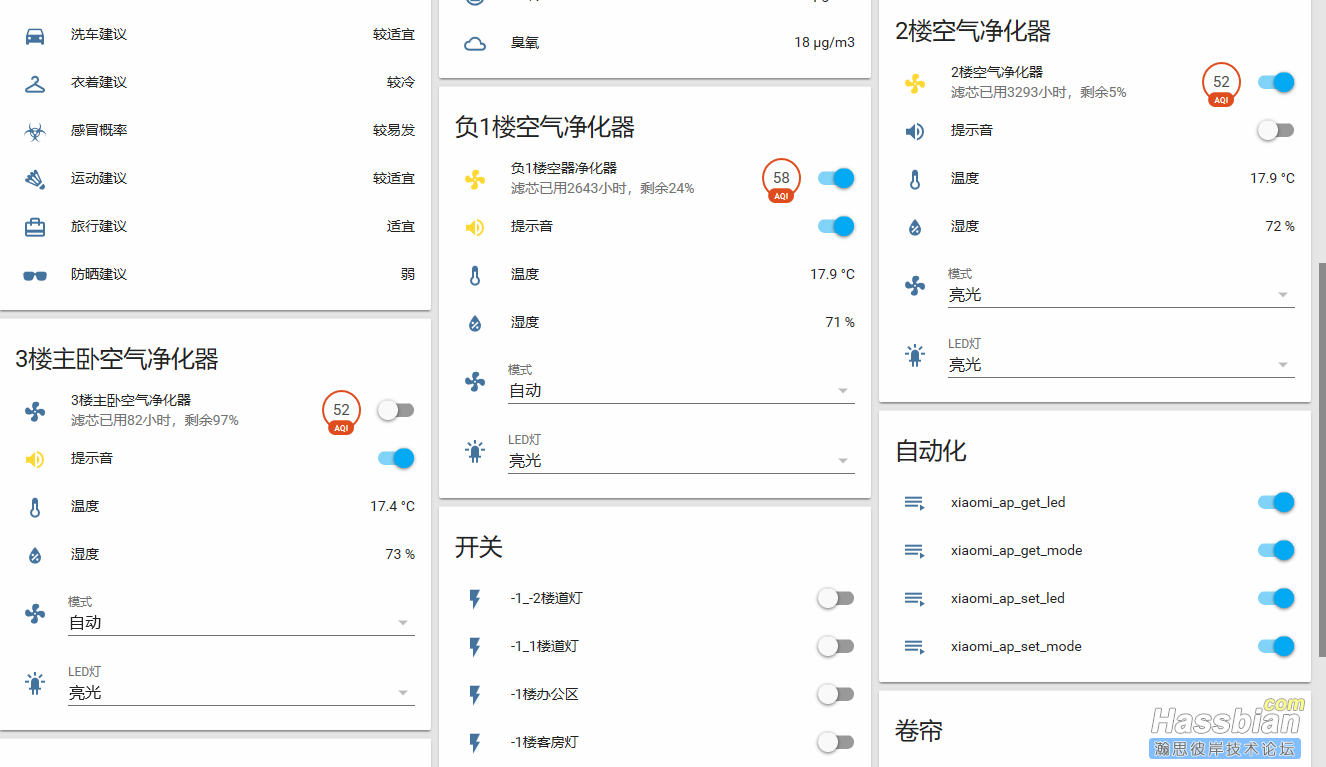Turn on the 3楼主卧空气净化器 power switch
Image resolution: width=1326 pixels, height=767 pixels.
pyautogui.click(x=396, y=410)
